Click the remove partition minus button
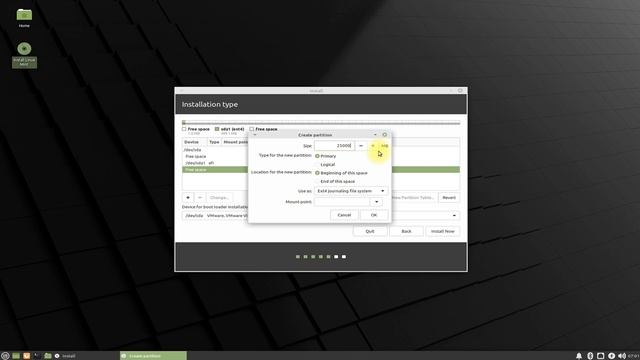Viewport: 640px width, 360px height. [200, 198]
